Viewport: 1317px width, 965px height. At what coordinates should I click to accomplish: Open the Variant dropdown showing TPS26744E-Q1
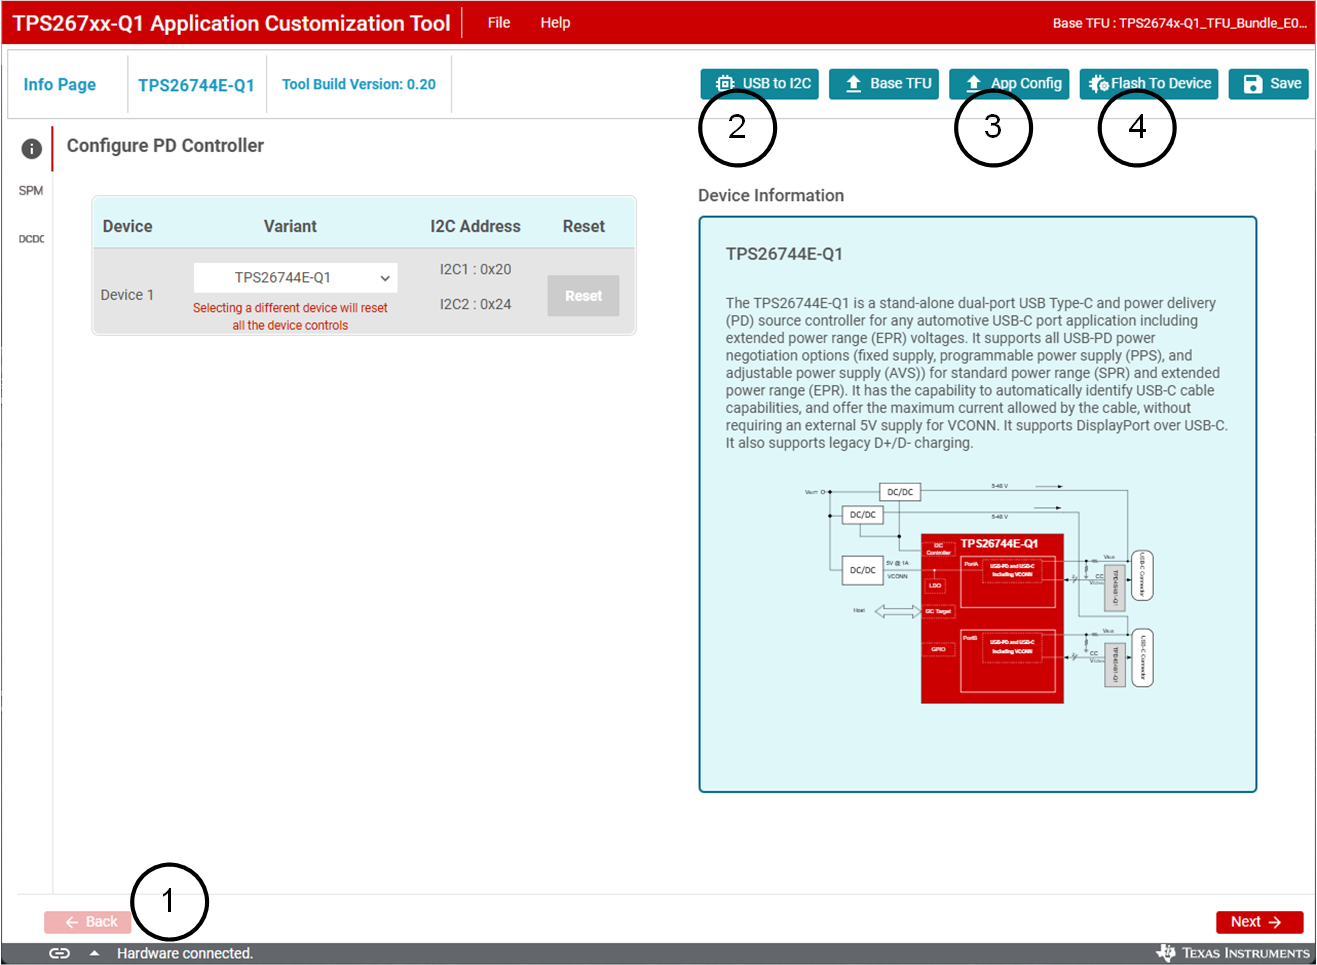point(295,278)
